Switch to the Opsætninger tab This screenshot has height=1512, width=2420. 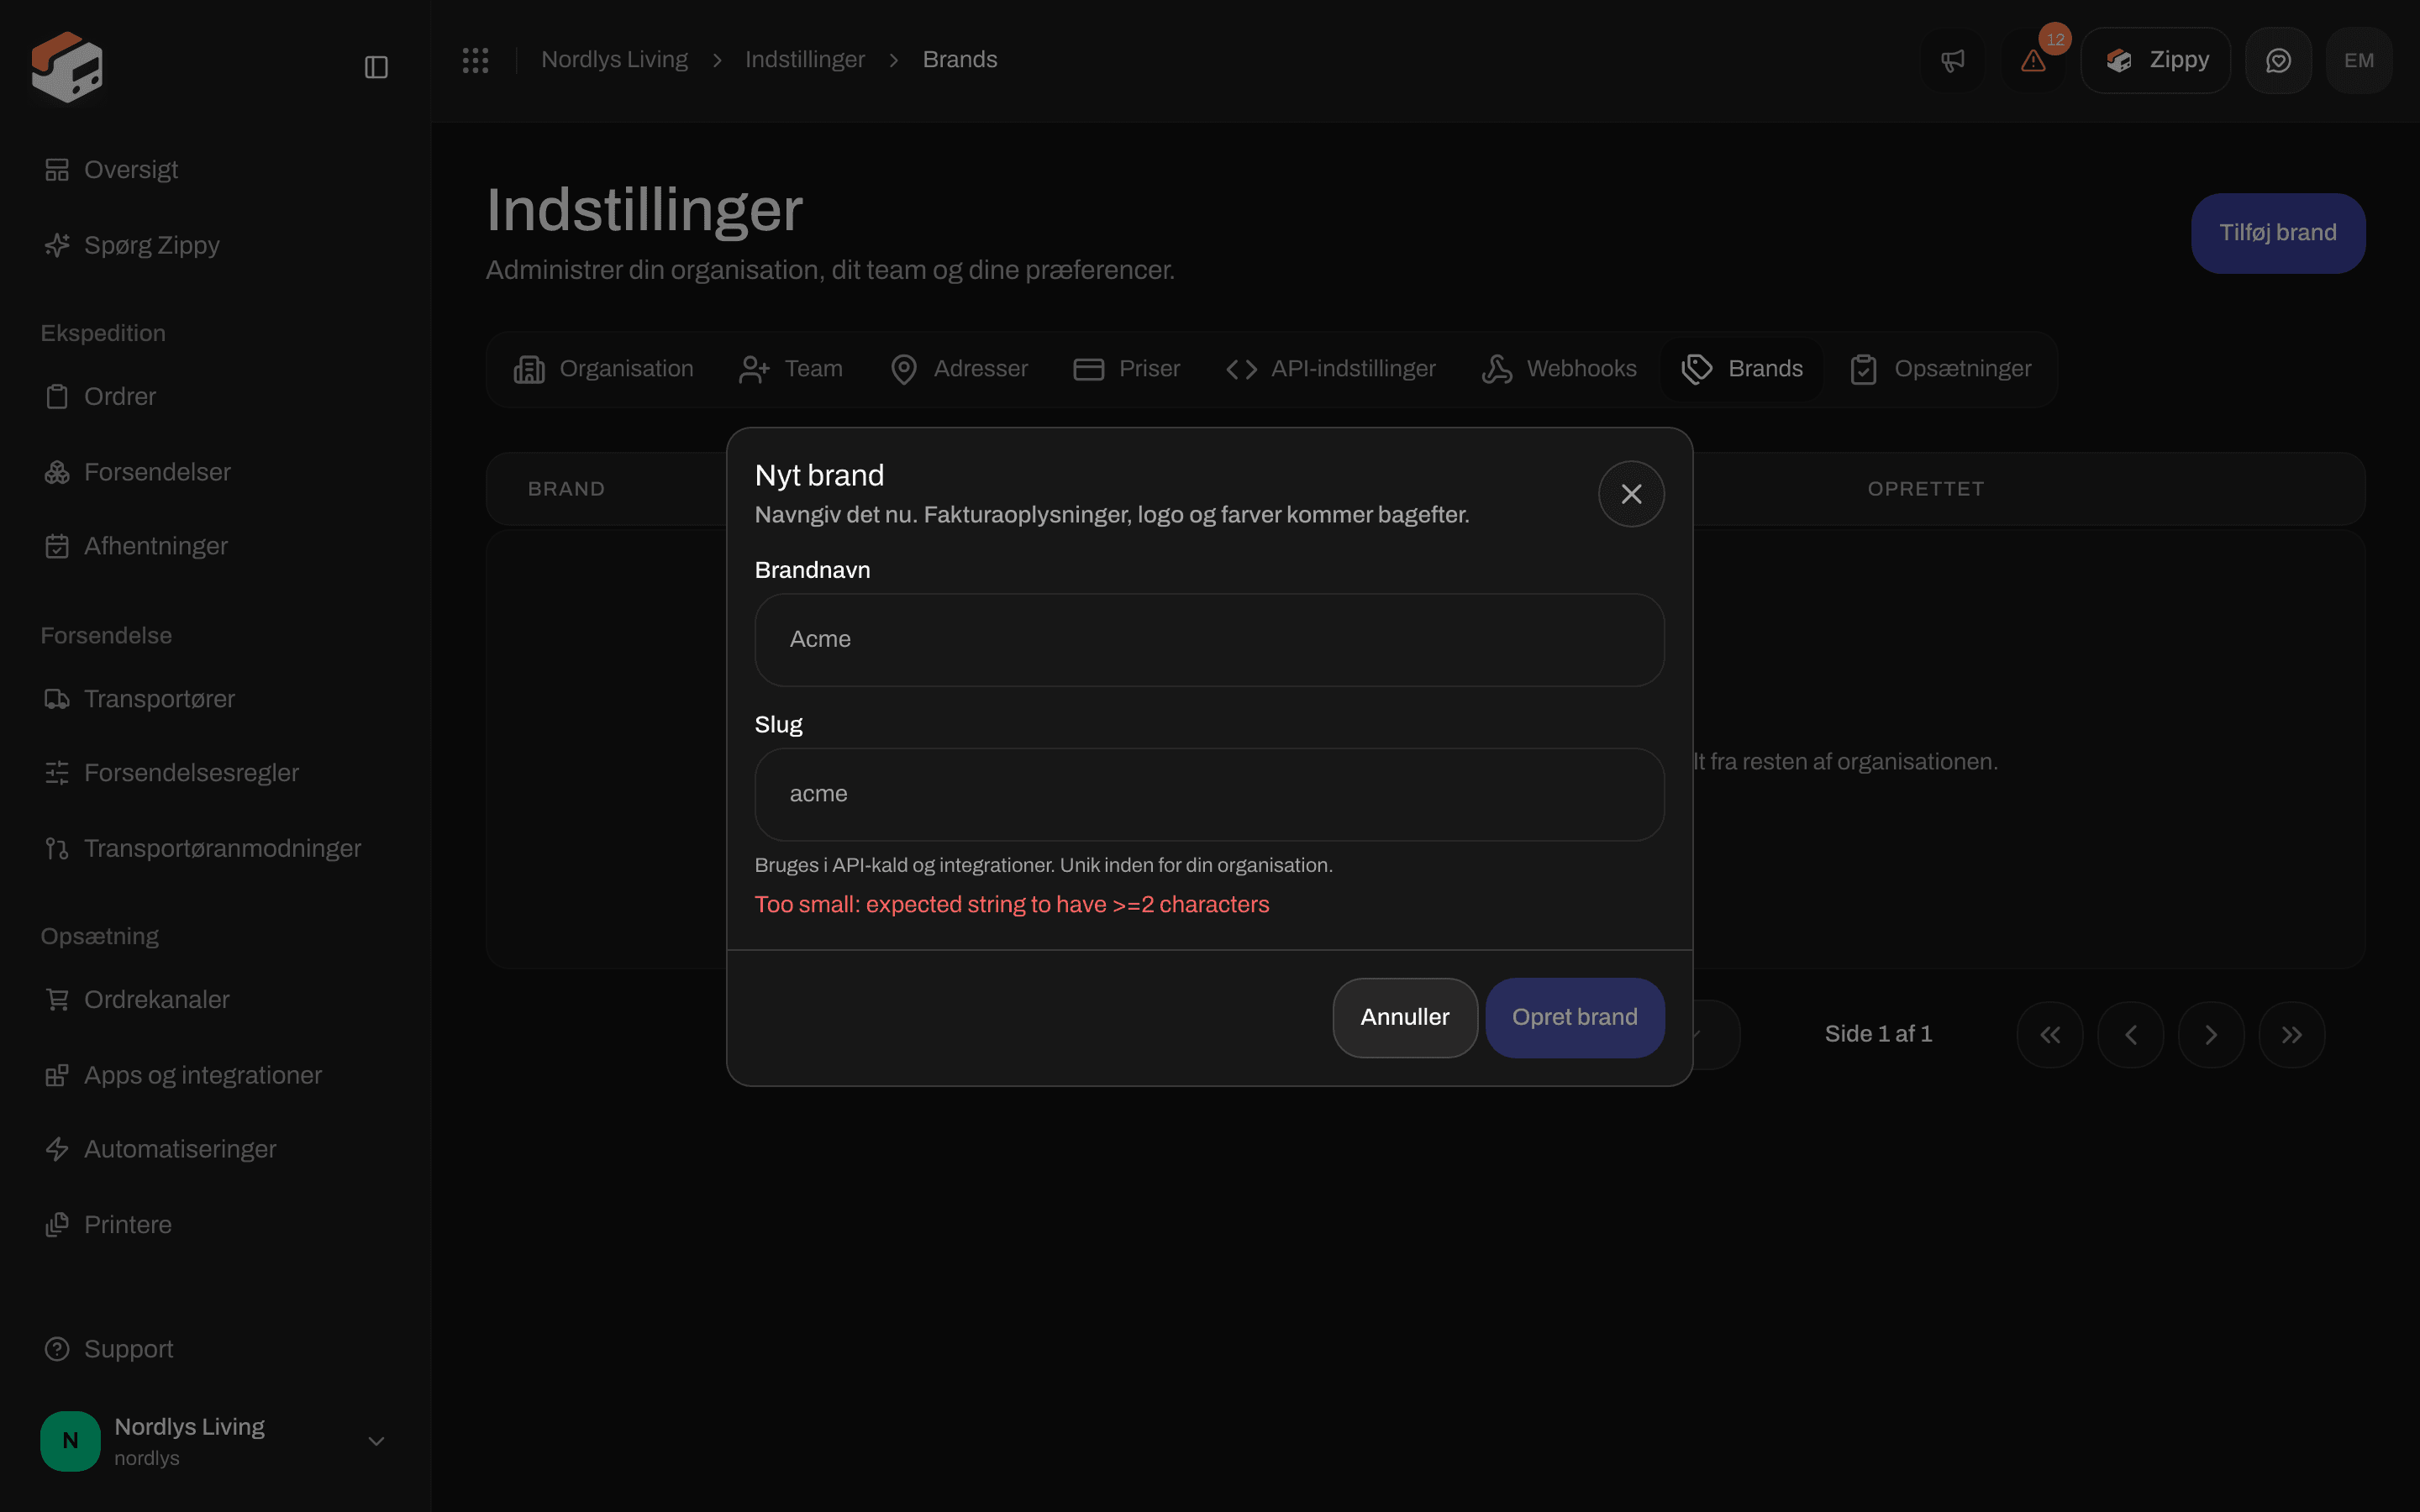pos(1941,369)
